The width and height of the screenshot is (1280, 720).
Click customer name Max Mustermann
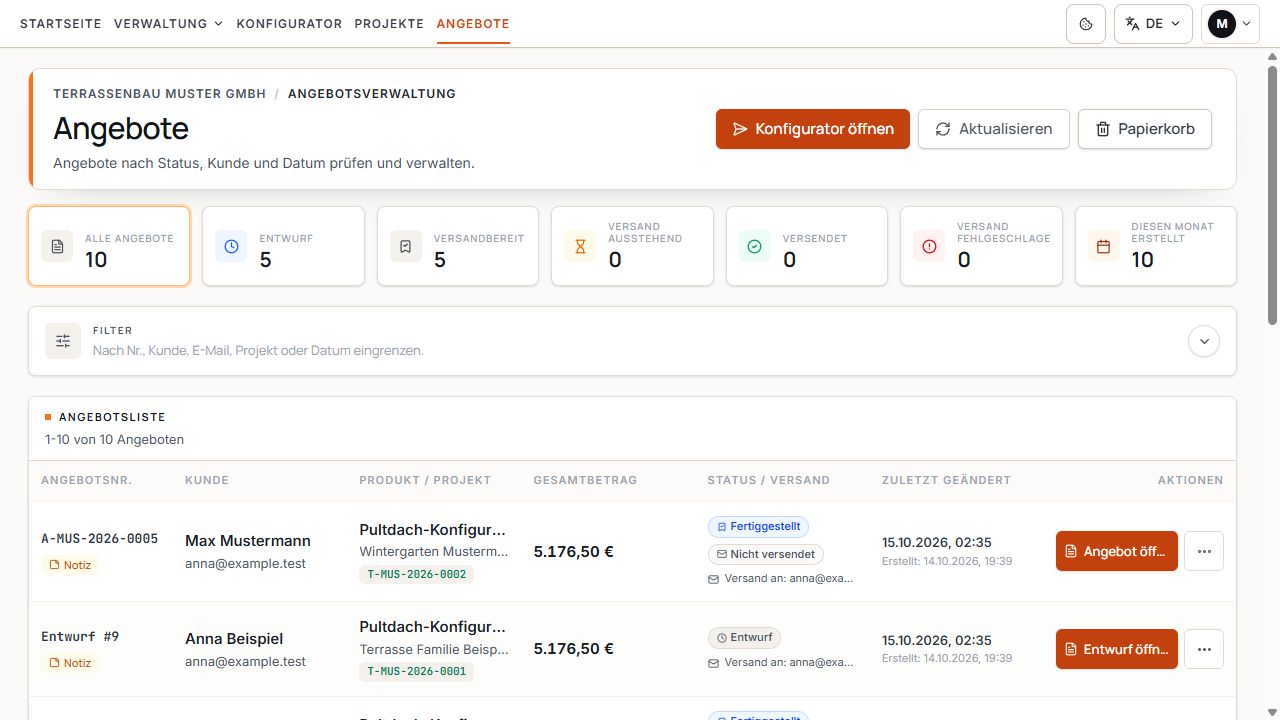248,541
